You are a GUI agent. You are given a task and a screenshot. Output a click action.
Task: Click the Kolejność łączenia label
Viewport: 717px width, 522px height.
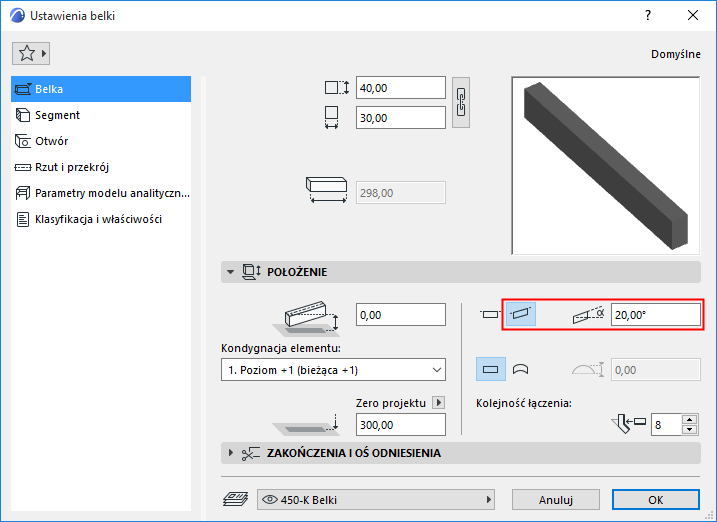click(x=524, y=403)
